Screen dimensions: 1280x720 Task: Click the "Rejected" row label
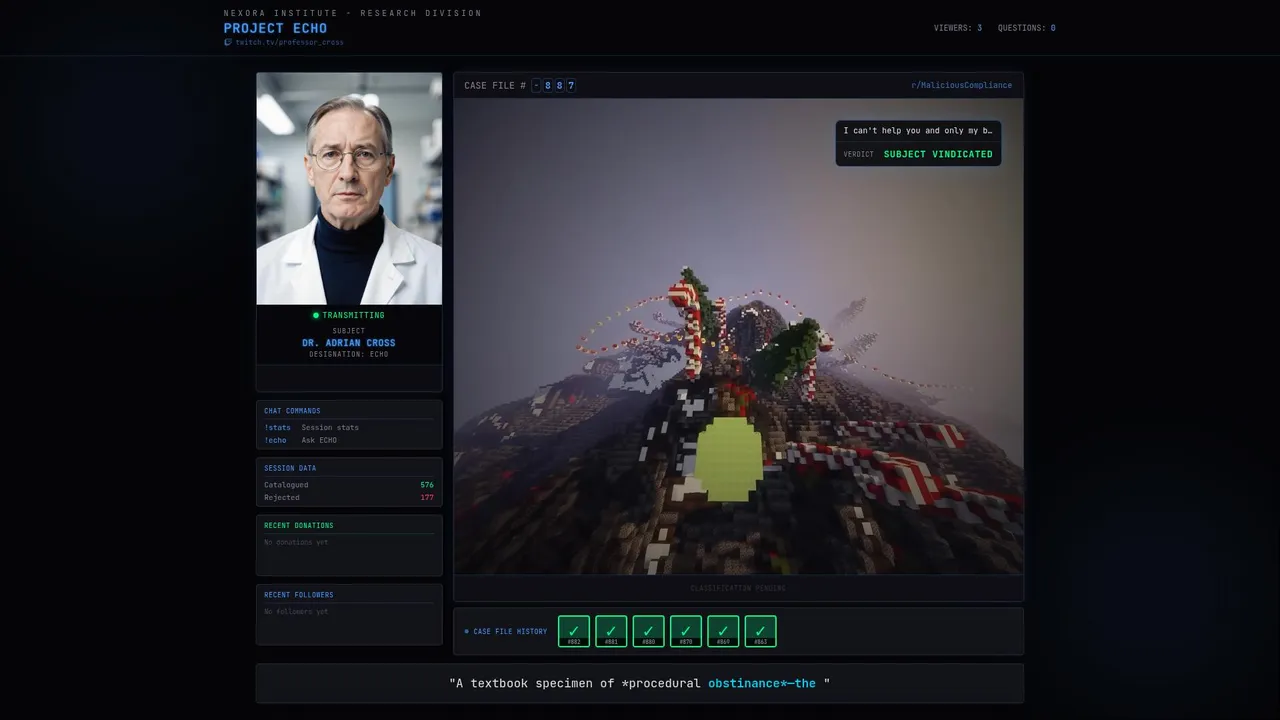[282, 497]
